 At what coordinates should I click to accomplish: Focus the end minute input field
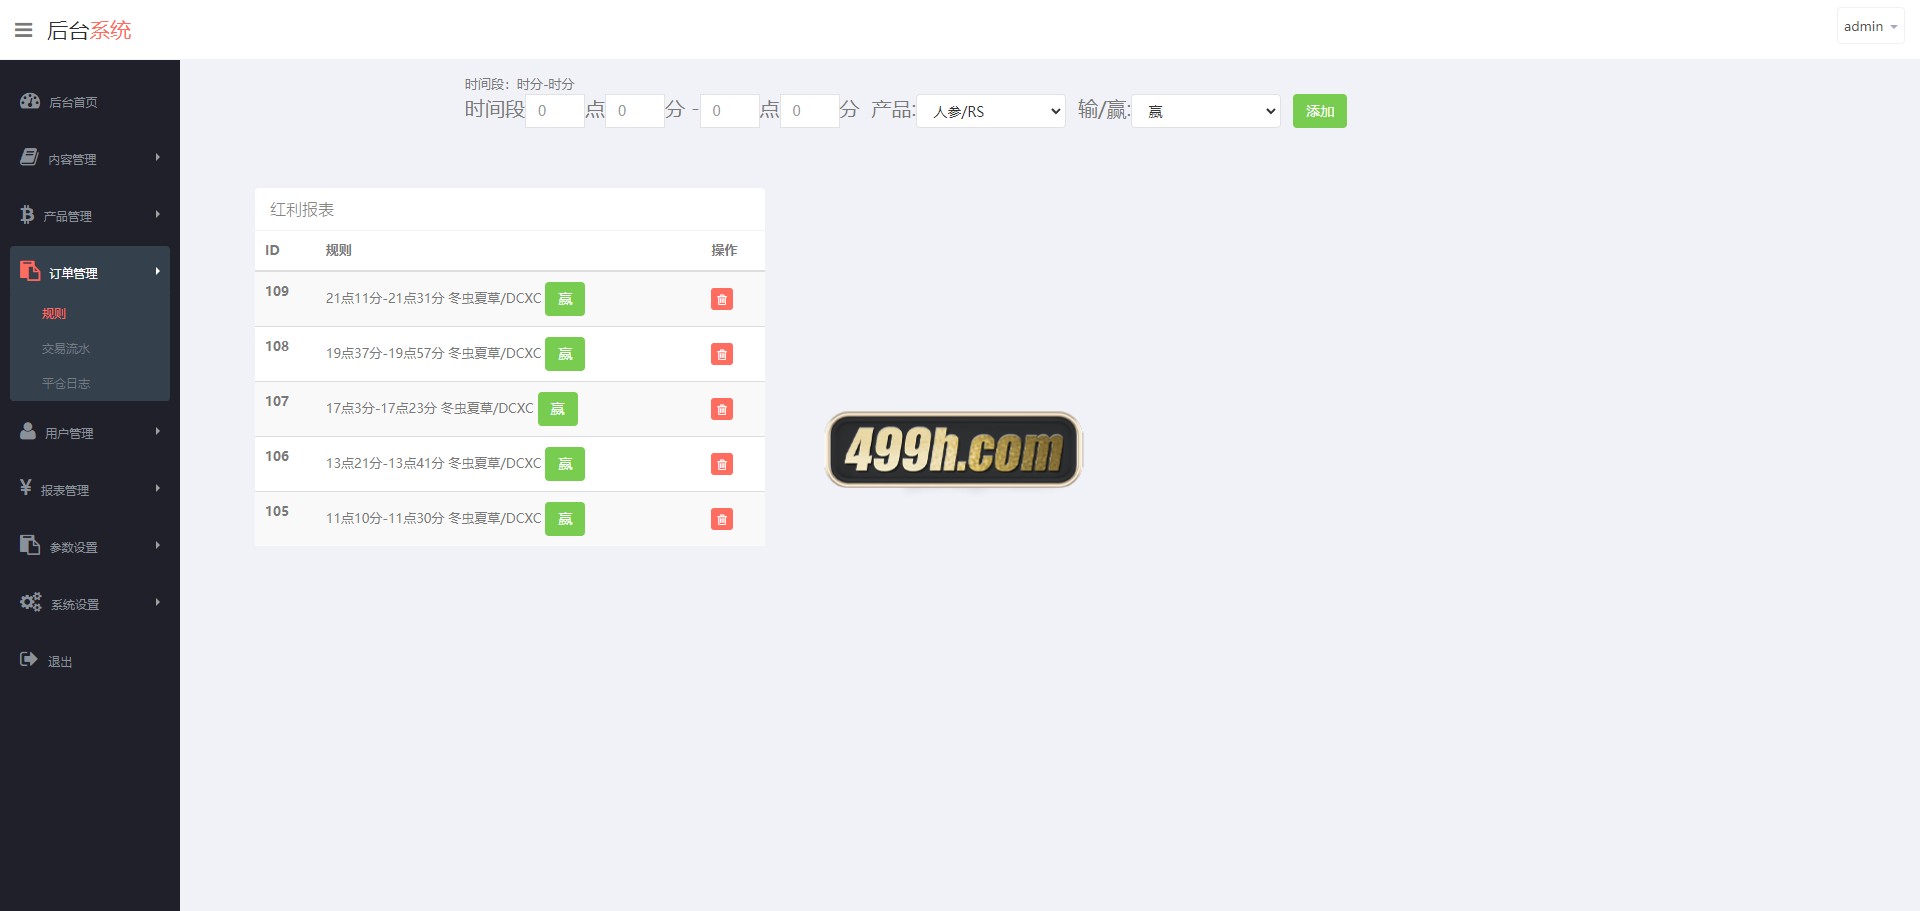(x=809, y=111)
